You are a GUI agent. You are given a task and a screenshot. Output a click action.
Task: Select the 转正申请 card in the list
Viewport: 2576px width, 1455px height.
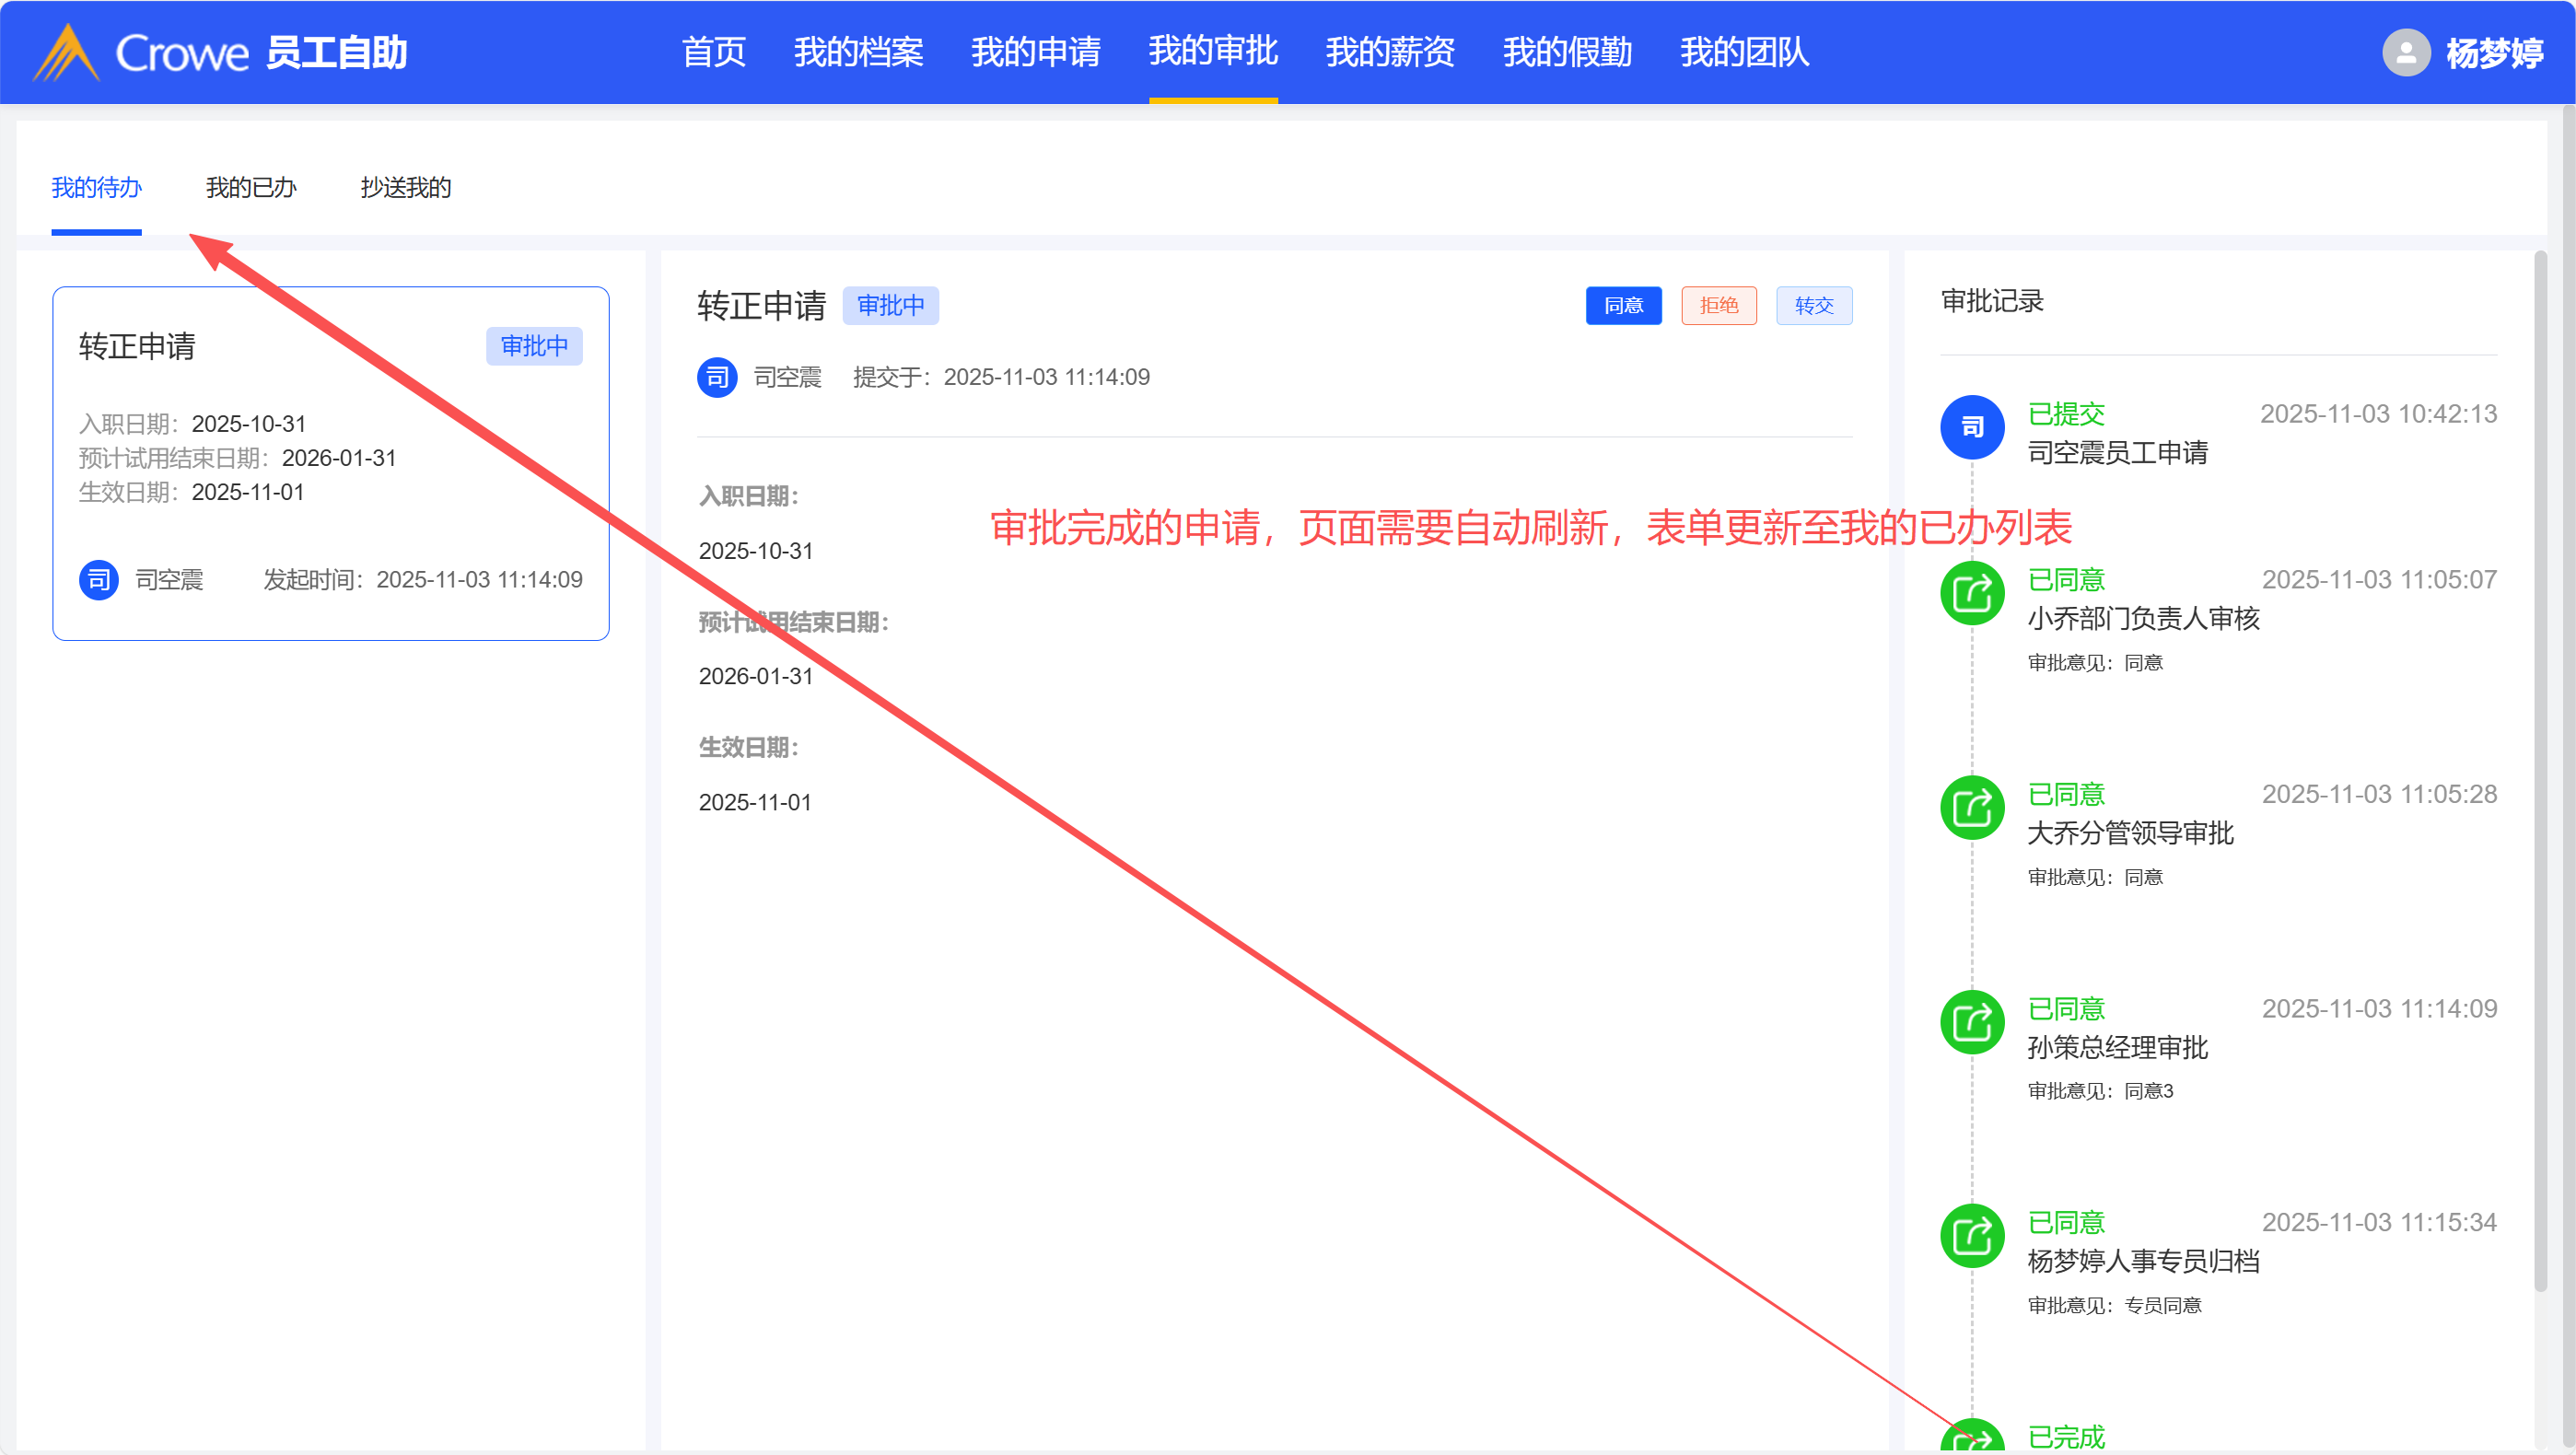point(330,463)
